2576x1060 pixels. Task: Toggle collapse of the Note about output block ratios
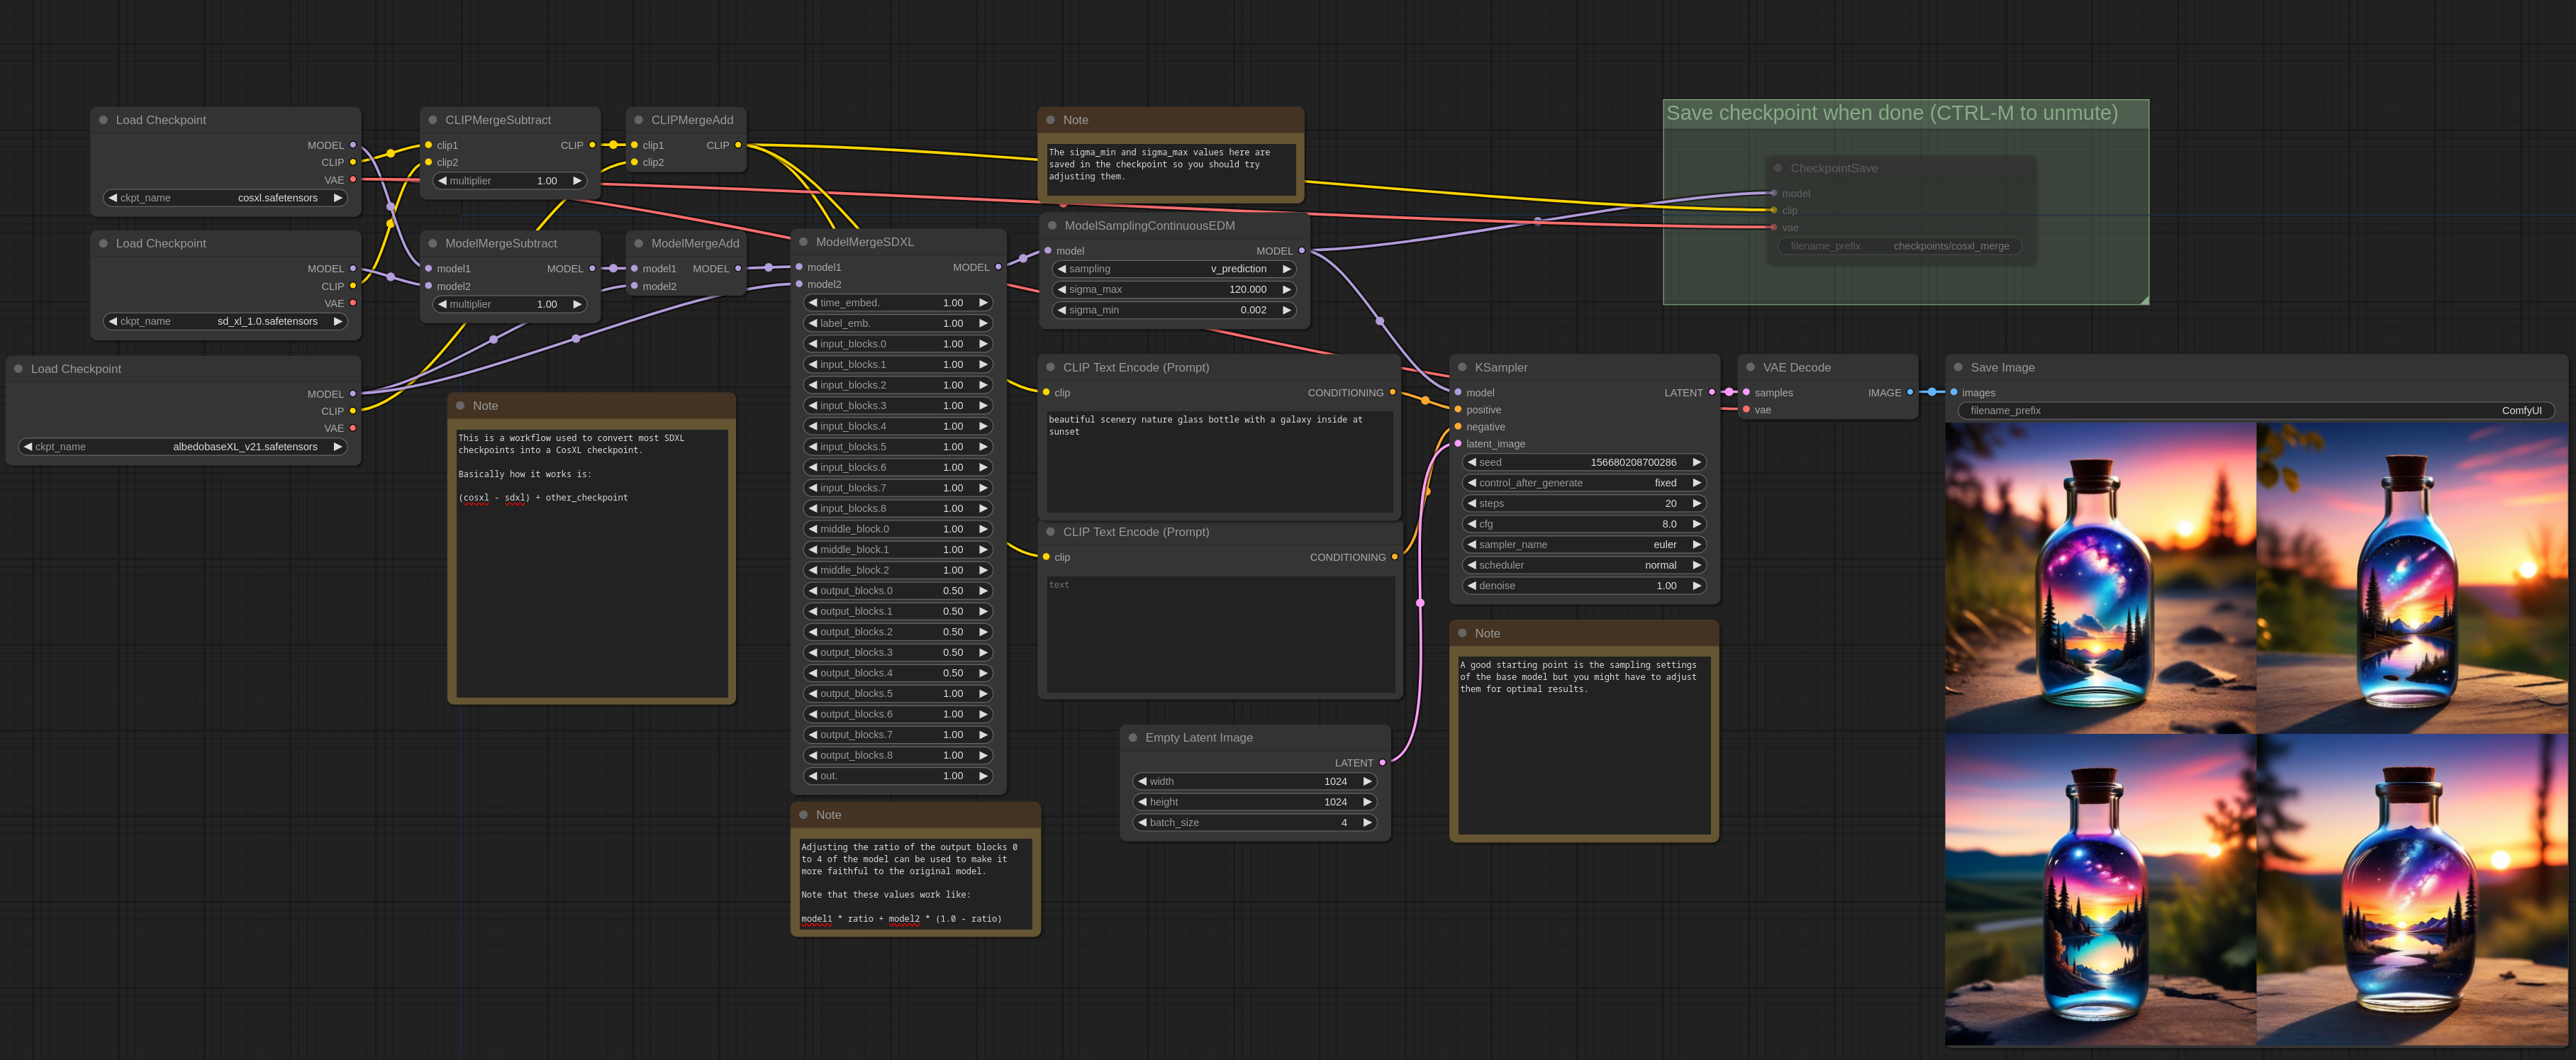click(805, 815)
